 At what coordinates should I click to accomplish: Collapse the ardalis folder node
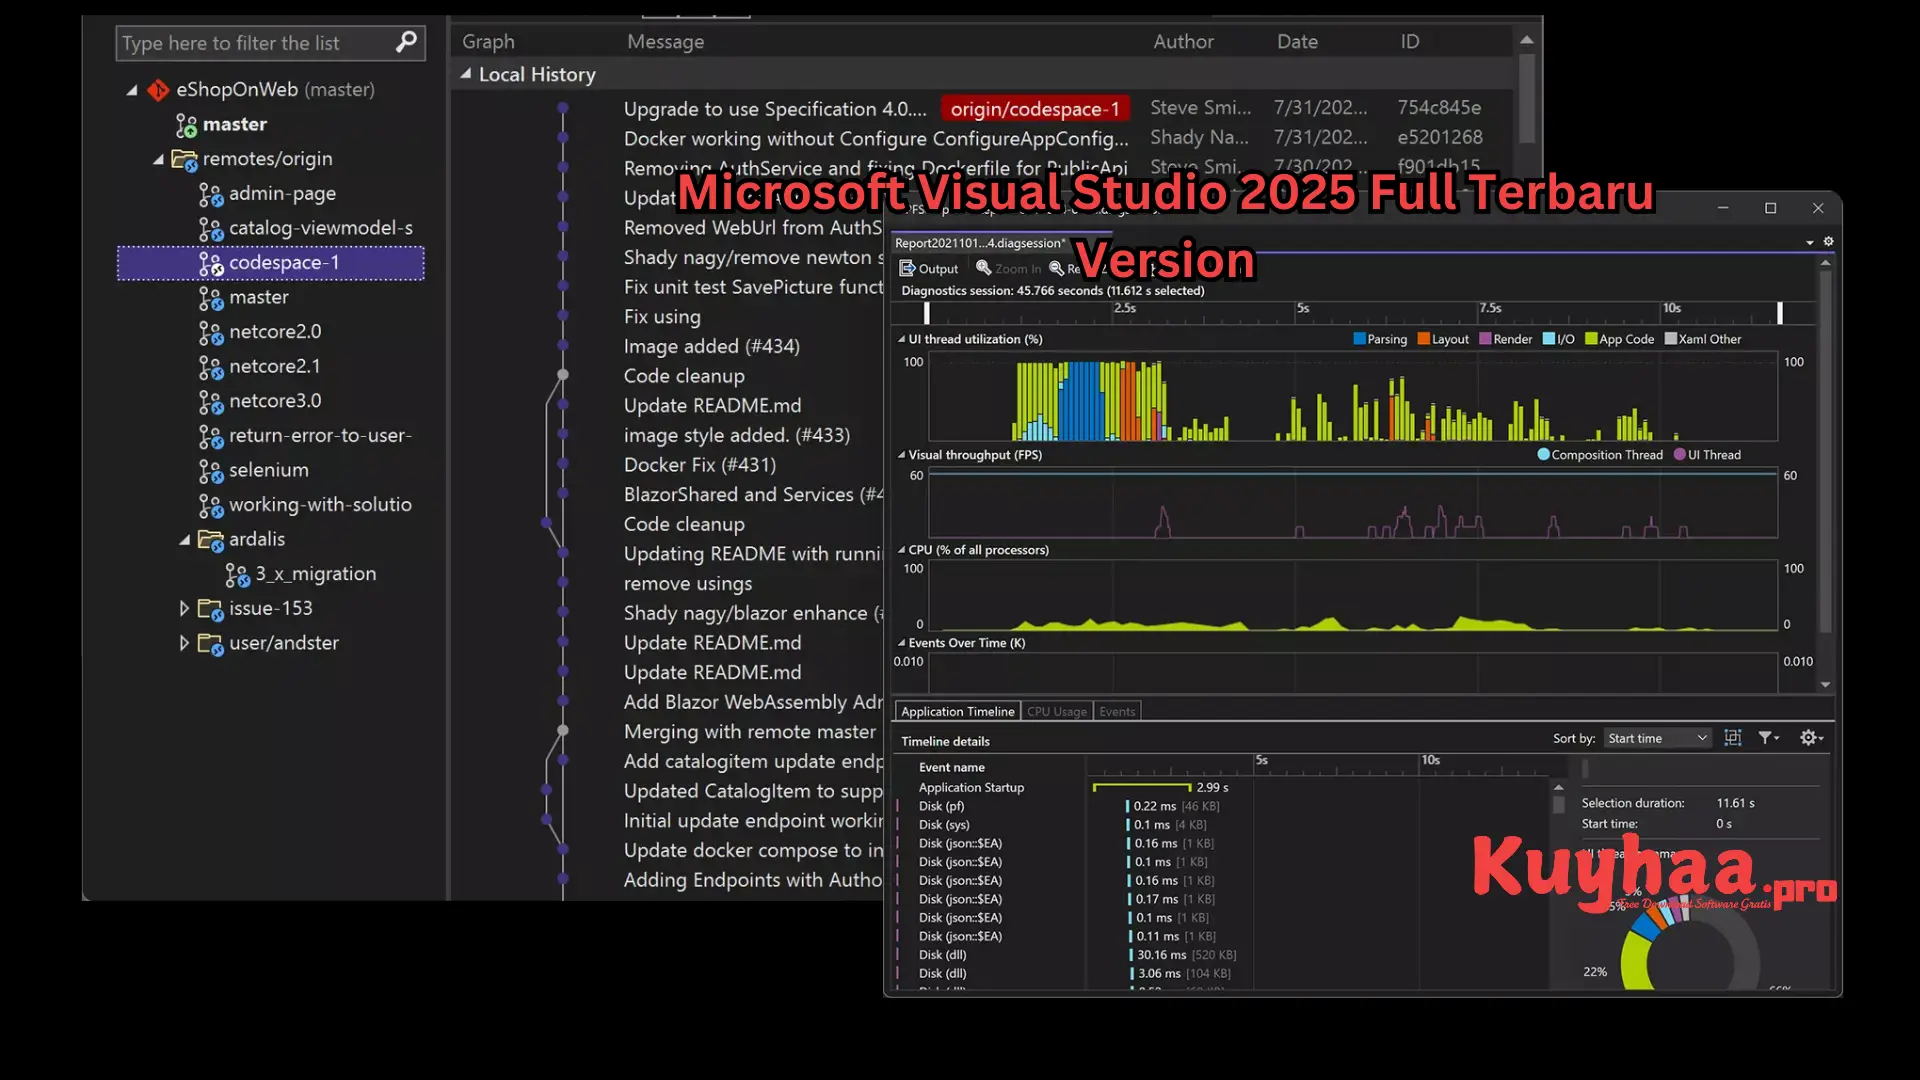(184, 540)
